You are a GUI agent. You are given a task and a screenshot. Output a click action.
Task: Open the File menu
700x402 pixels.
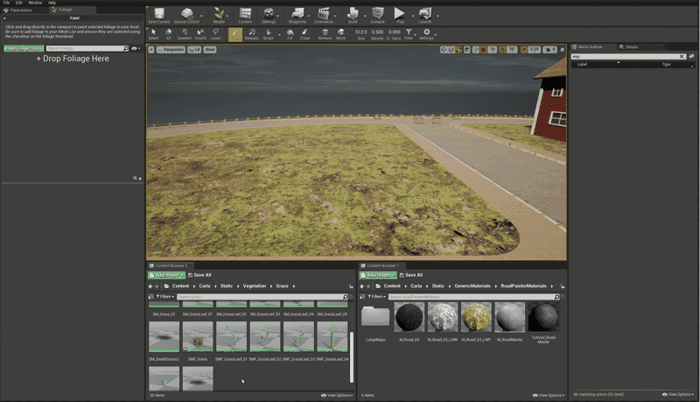point(6,3)
